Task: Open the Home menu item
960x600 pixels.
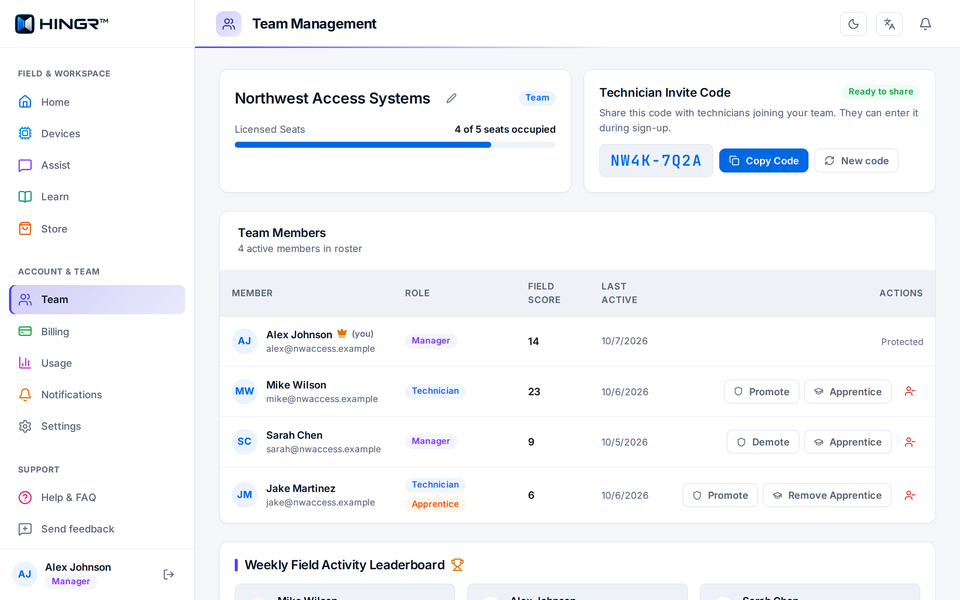Action: (97, 102)
